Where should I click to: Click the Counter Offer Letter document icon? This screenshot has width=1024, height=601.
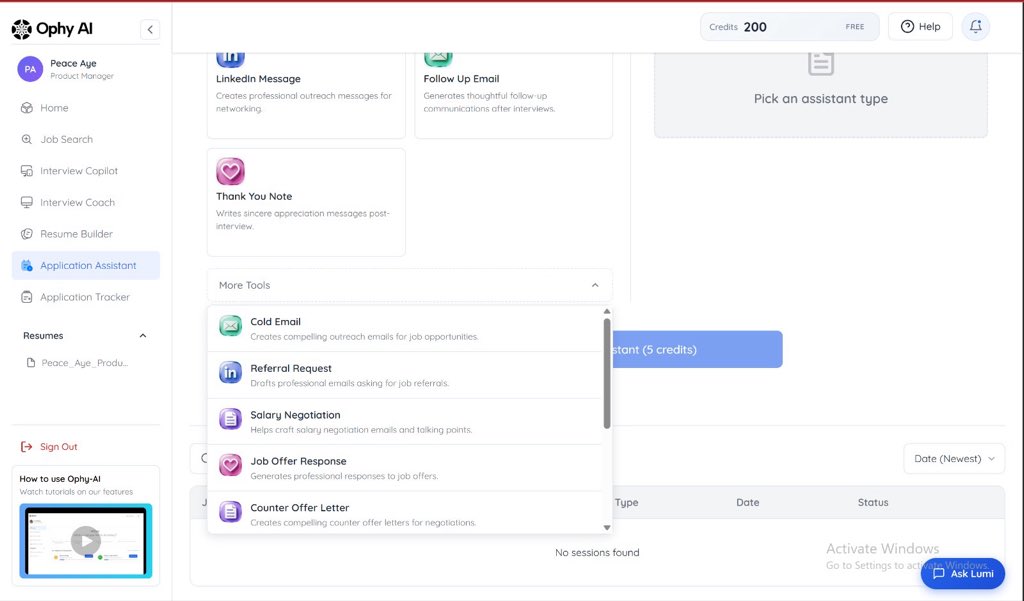pos(230,512)
